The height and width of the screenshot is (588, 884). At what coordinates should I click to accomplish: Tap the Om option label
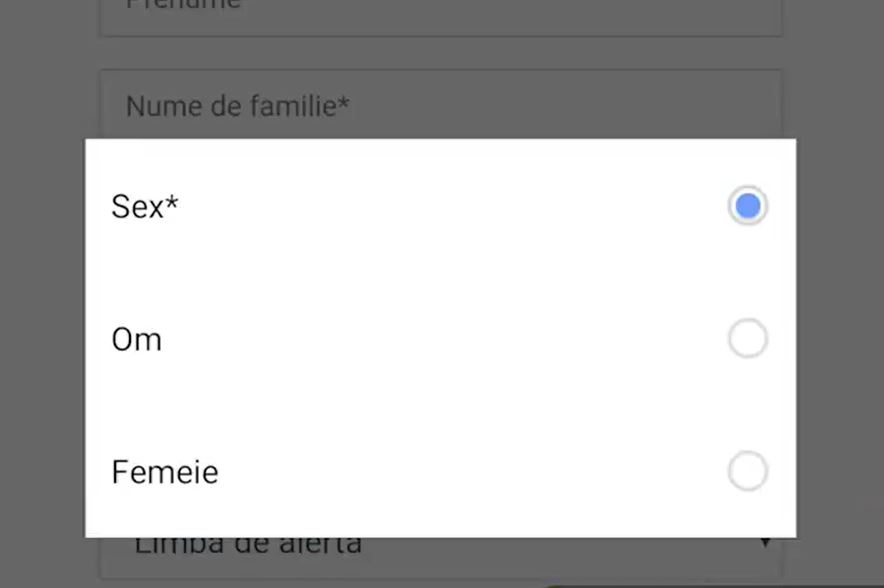(x=137, y=338)
